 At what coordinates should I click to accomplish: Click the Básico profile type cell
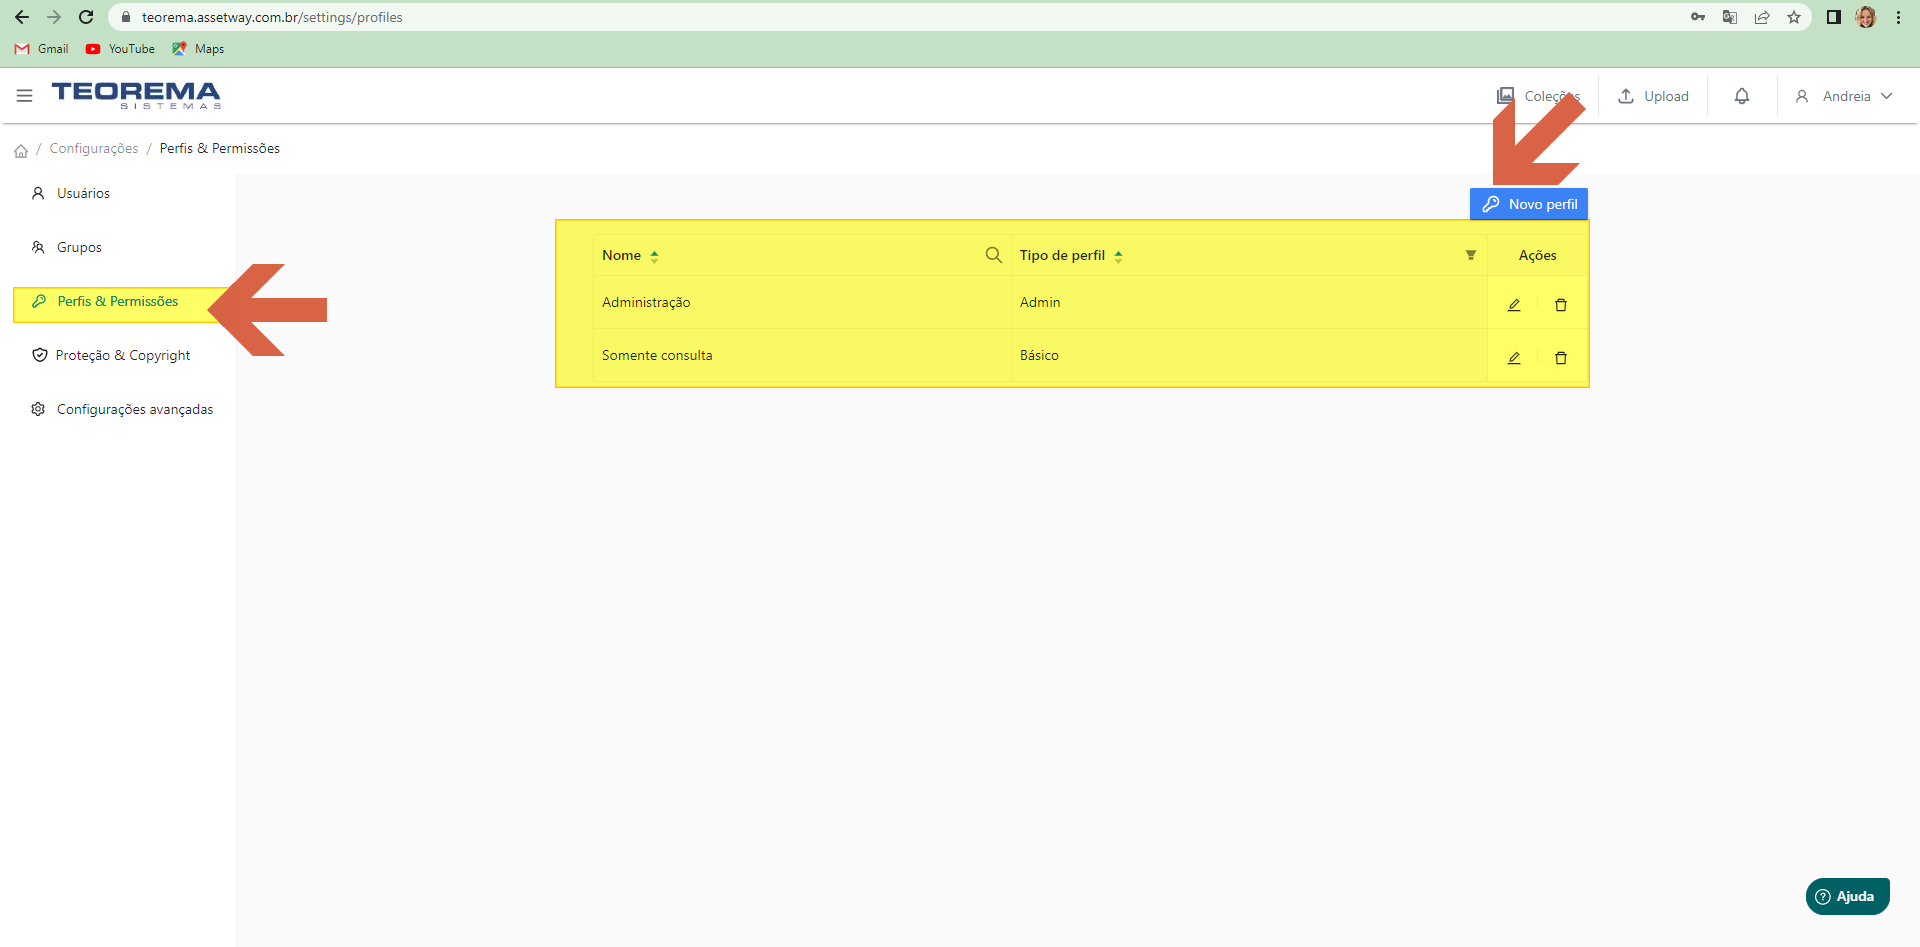(x=1249, y=355)
